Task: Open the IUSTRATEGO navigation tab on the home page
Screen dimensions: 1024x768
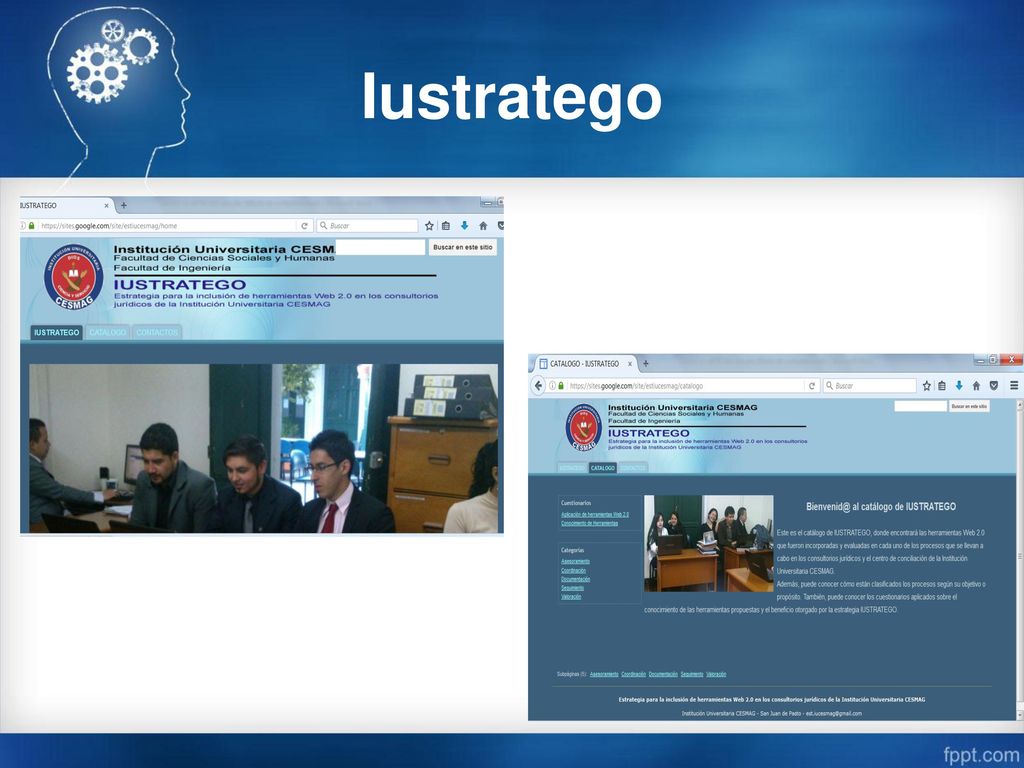Action: 56,332
